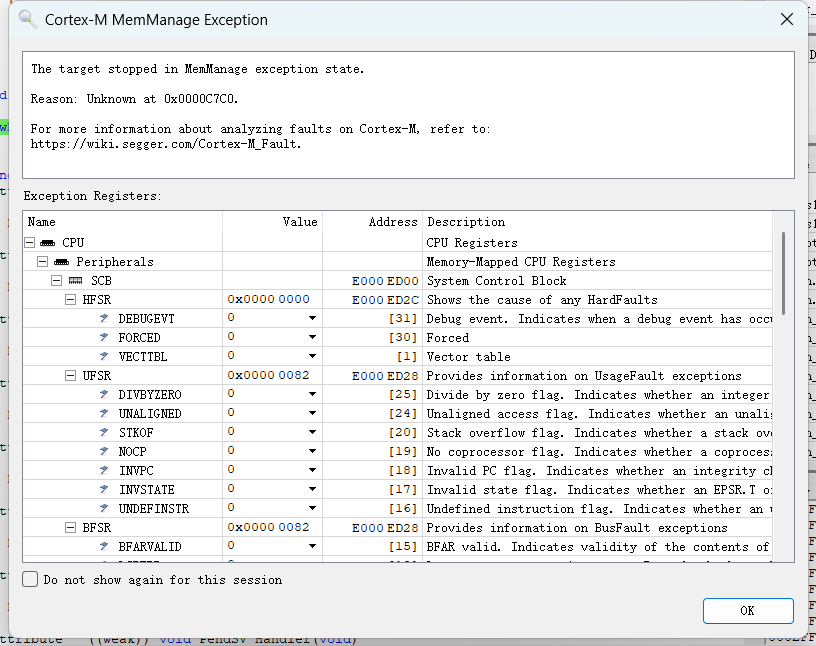Enable 'Do not show again for this session'

click(x=31, y=580)
